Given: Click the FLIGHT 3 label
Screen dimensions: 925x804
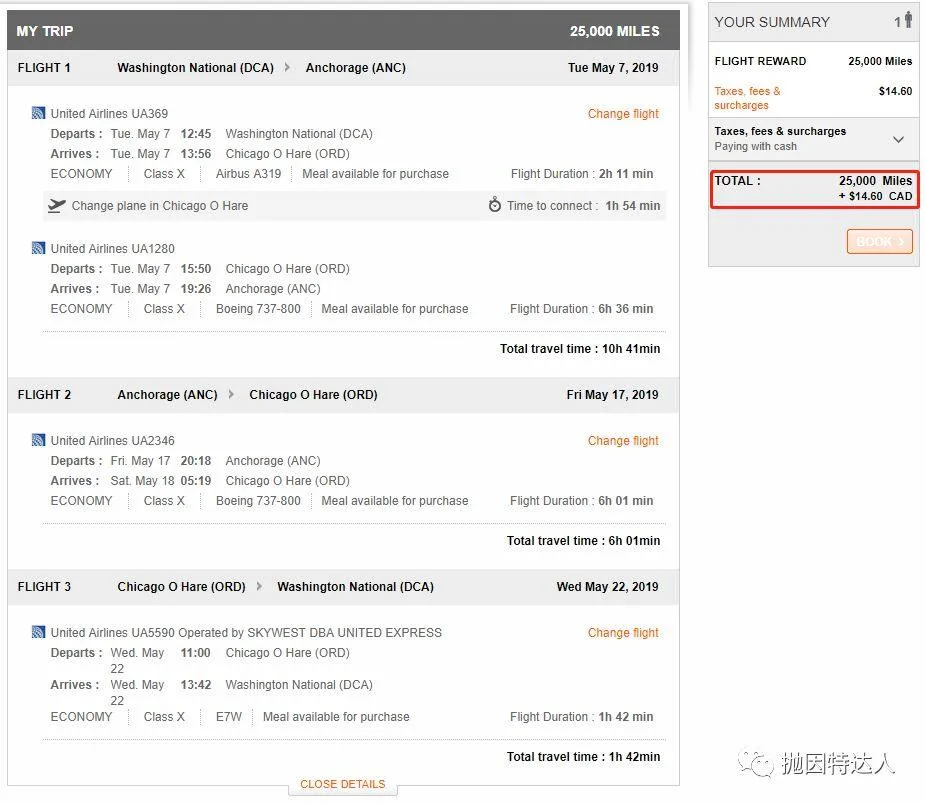Looking at the screenshot, I should (x=44, y=586).
